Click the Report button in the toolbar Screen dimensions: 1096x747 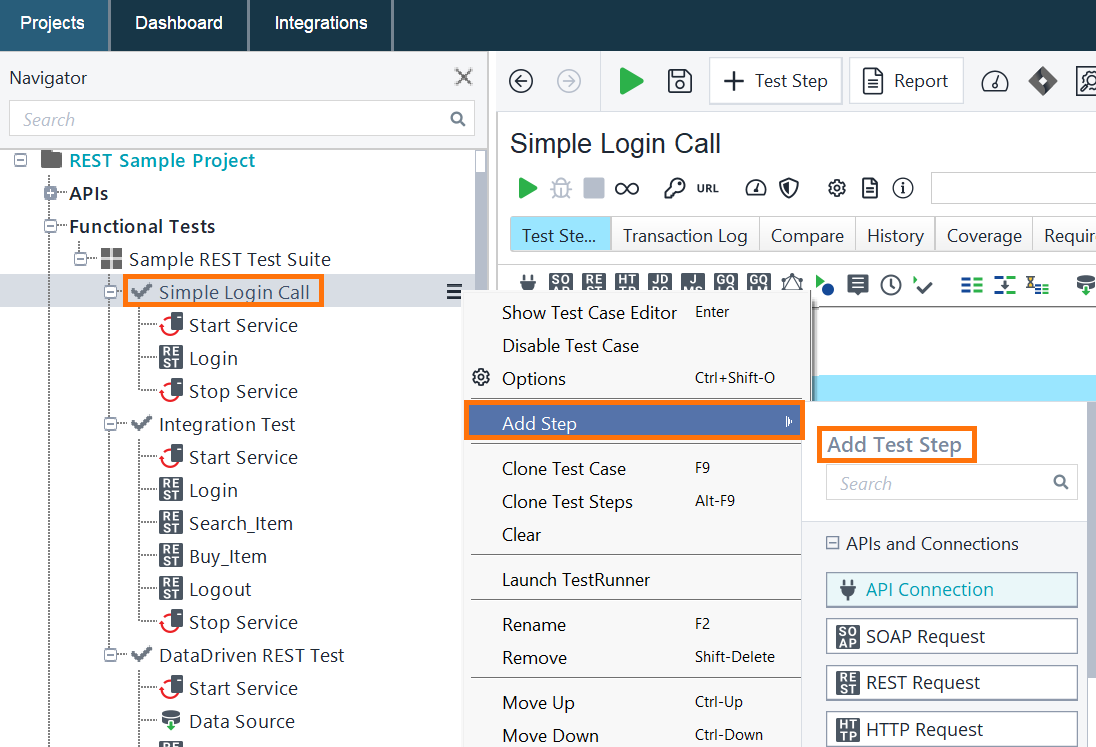point(906,80)
